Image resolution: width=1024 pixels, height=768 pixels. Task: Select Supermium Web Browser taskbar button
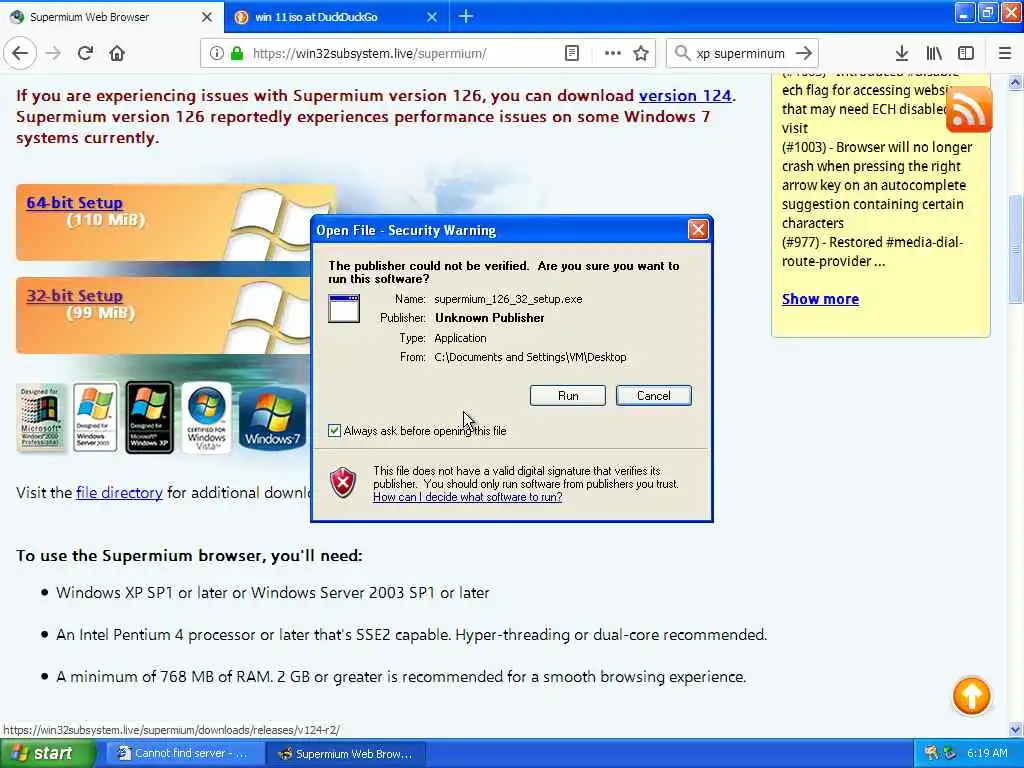pyautogui.click(x=347, y=753)
